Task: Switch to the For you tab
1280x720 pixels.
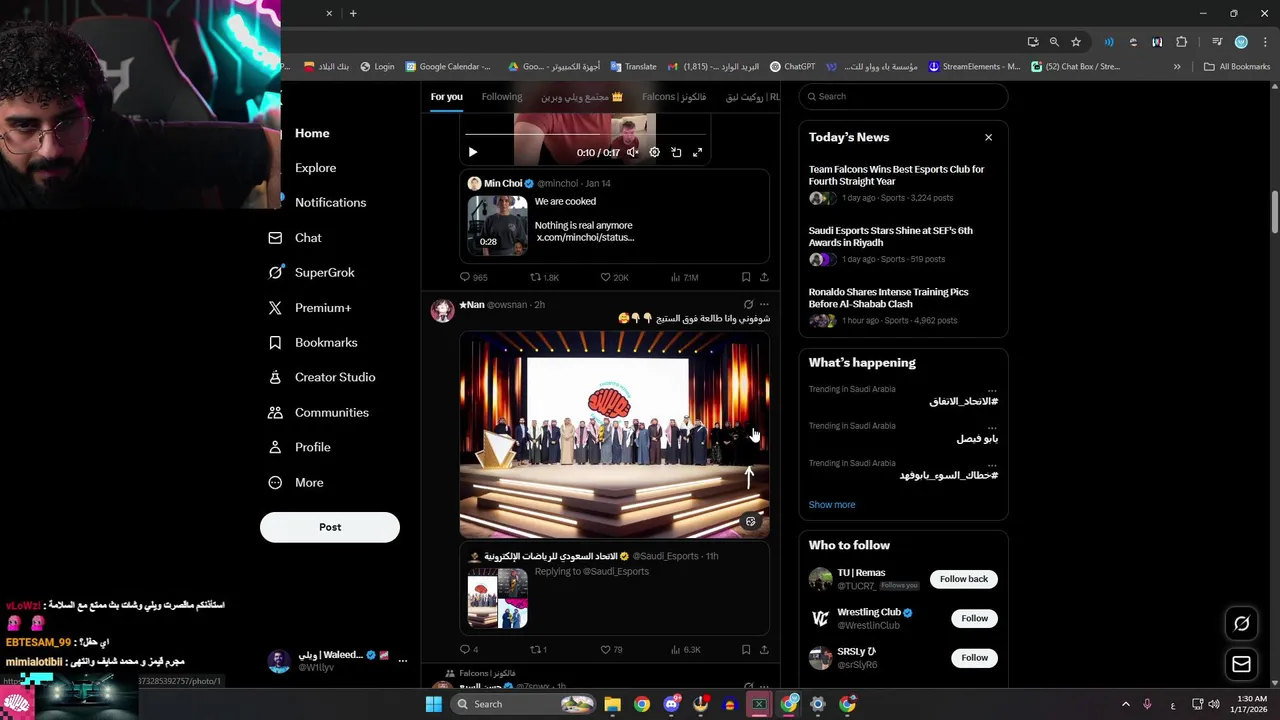Action: click(x=447, y=97)
